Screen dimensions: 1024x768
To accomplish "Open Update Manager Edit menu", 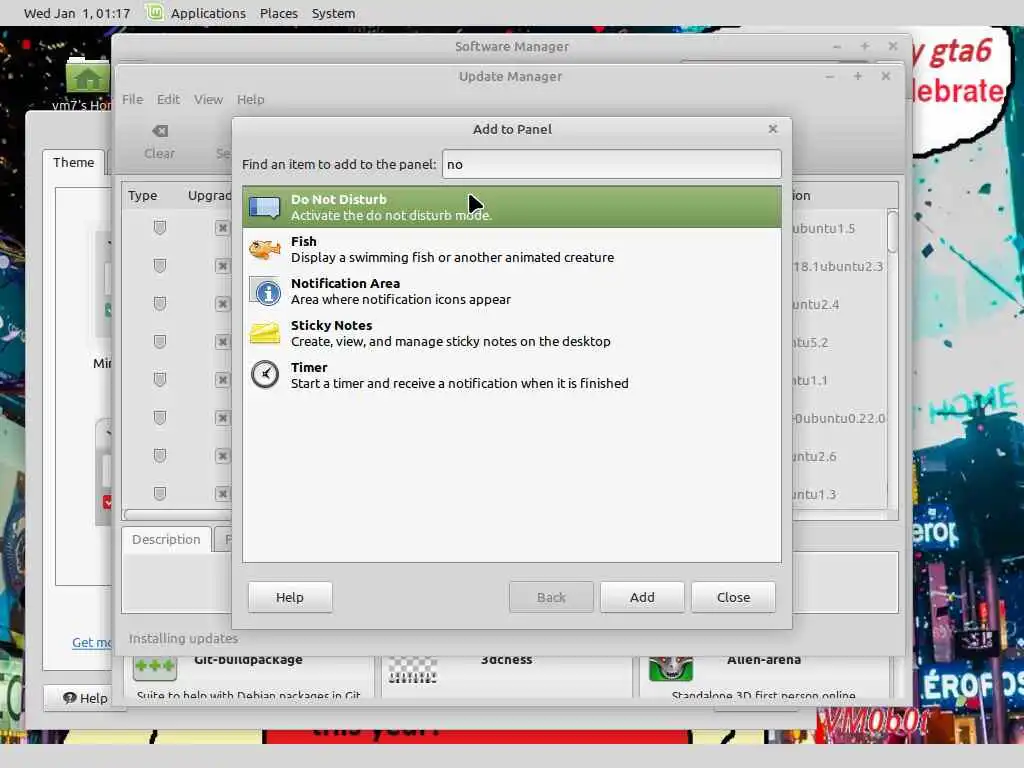I will tap(168, 99).
